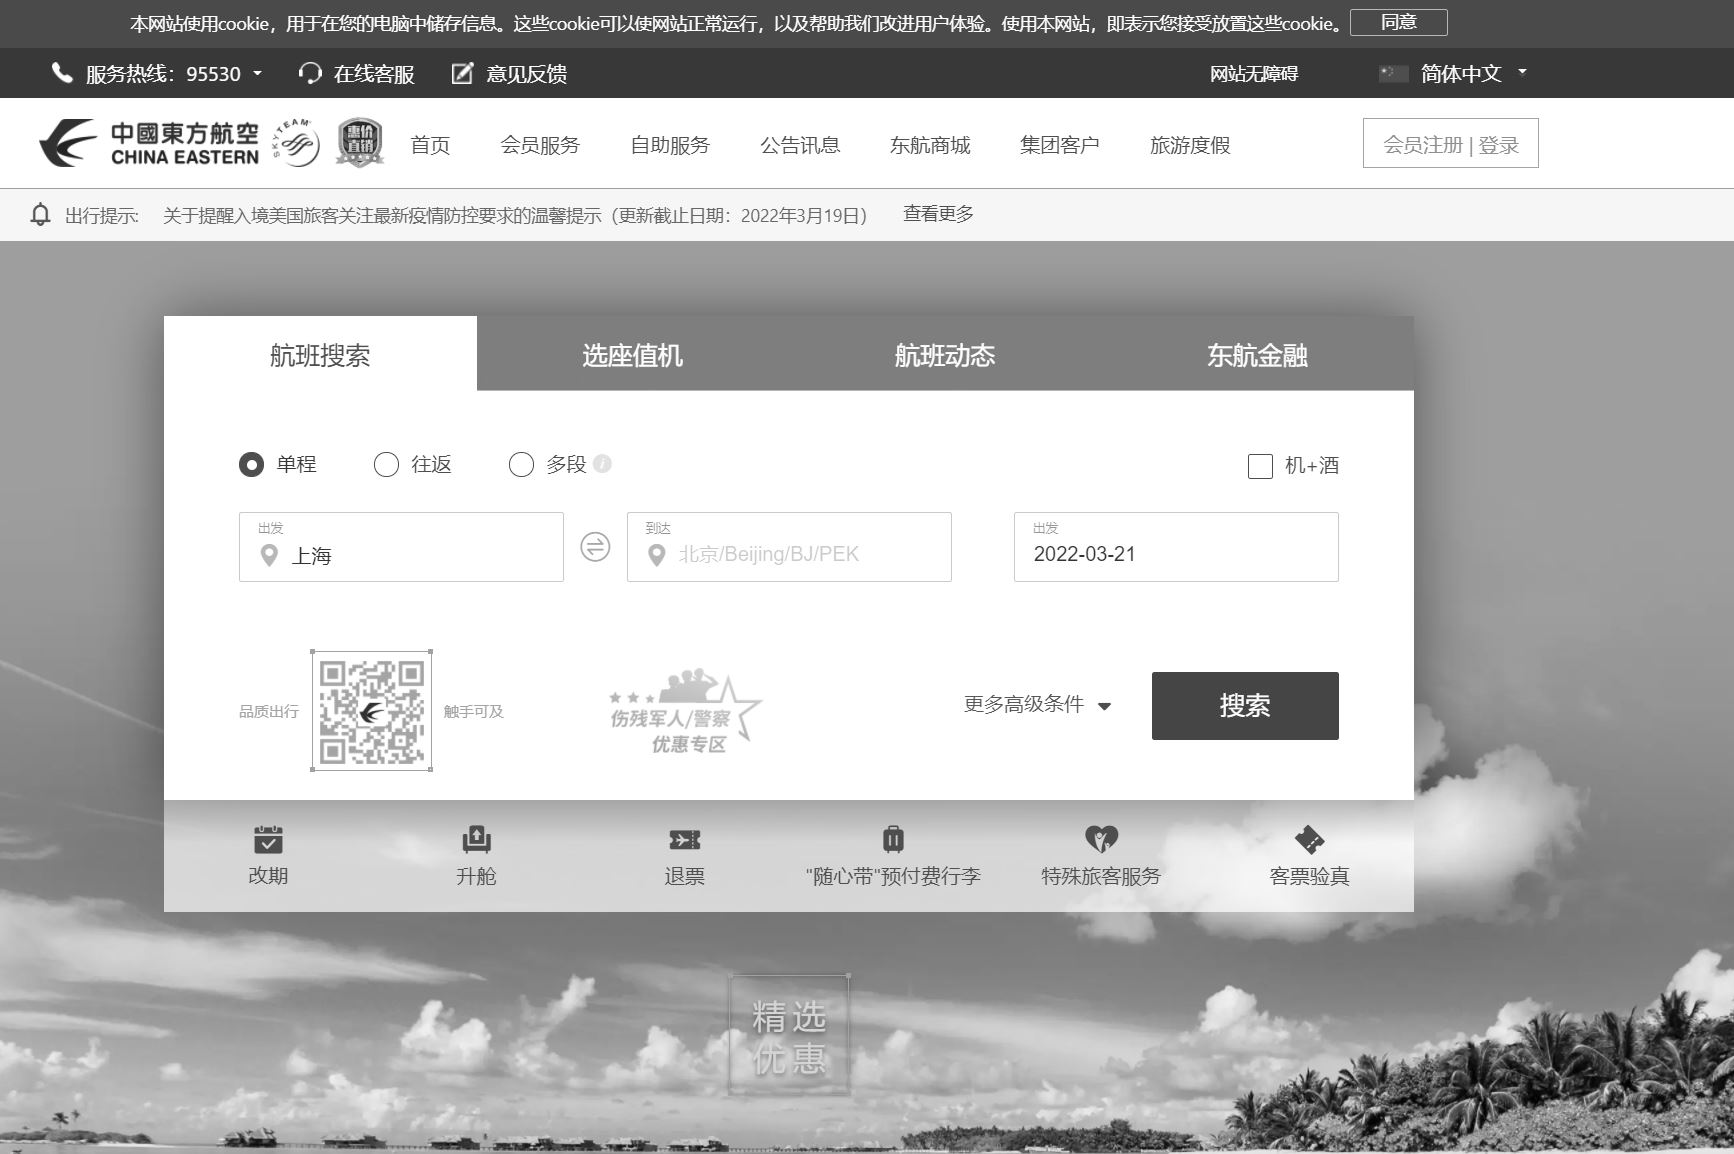Click the 搜索 search button

point(1244,706)
